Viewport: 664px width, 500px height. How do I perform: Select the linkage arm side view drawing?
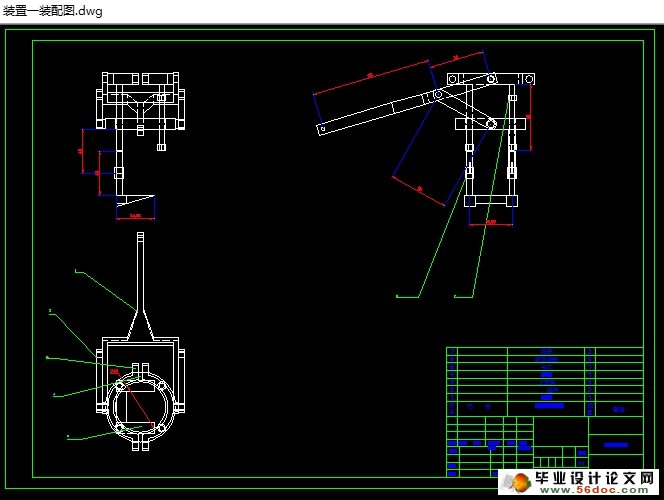click(x=424, y=138)
